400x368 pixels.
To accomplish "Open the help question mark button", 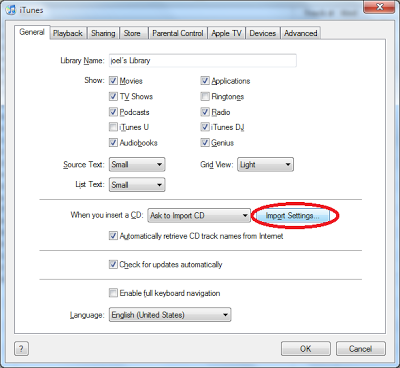I will pyautogui.click(x=22, y=349).
